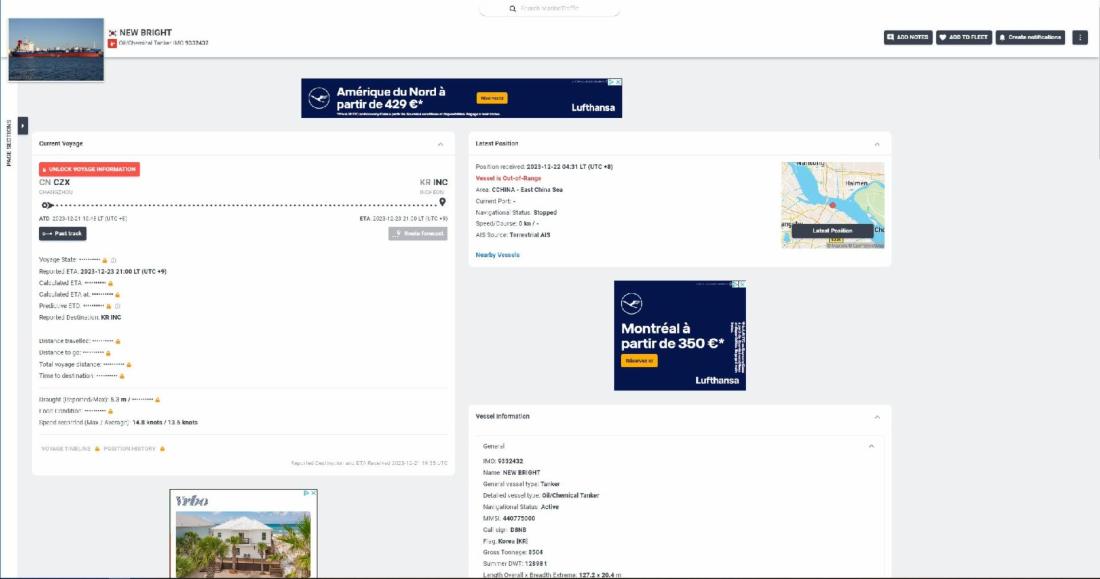The image size is (1100, 579).
Task: Click the destination pin on voyage track
Action: [442, 202]
